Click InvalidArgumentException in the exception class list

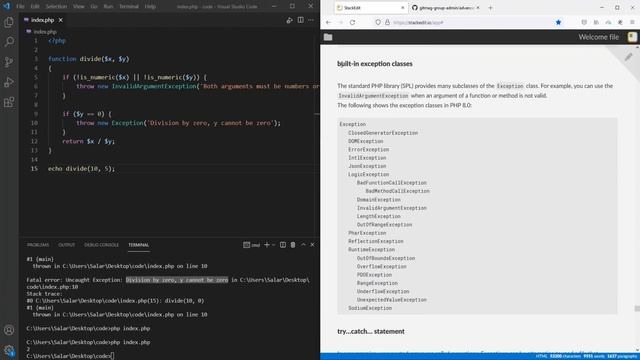391,208
